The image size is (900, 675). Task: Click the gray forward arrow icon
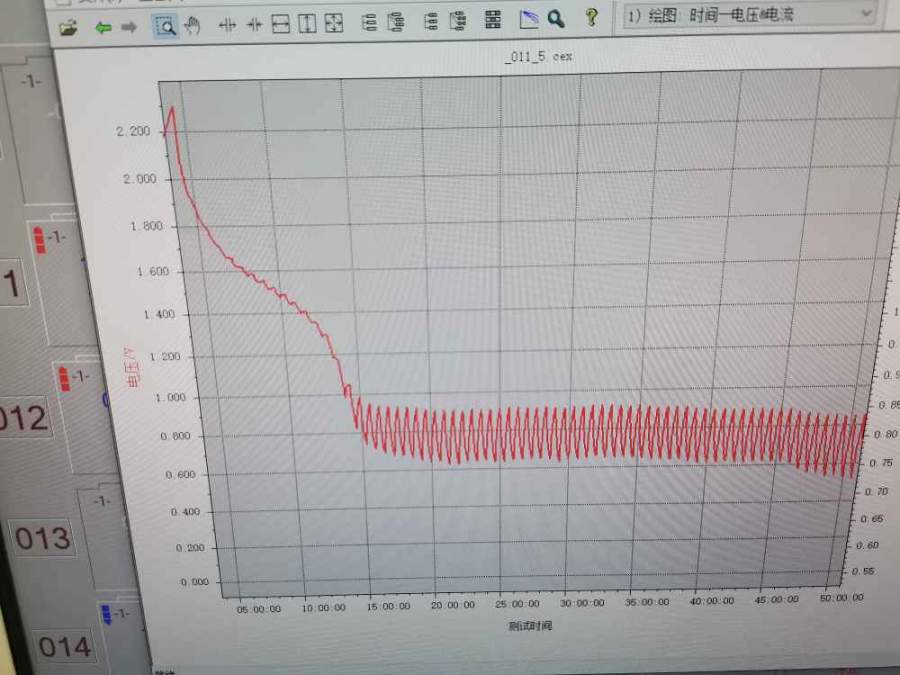(128, 26)
